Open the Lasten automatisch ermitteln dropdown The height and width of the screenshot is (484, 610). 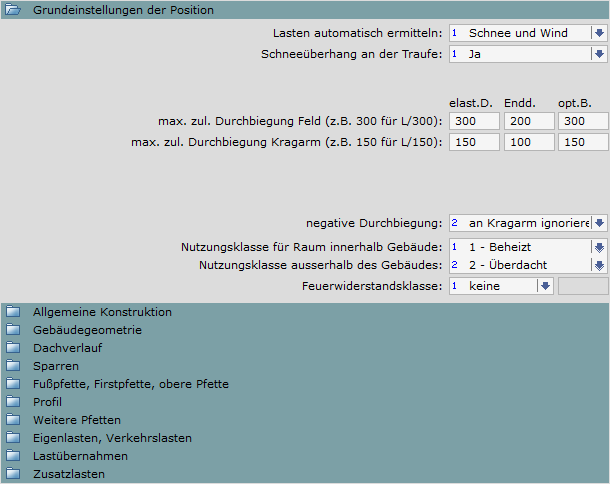click(598, 33)
